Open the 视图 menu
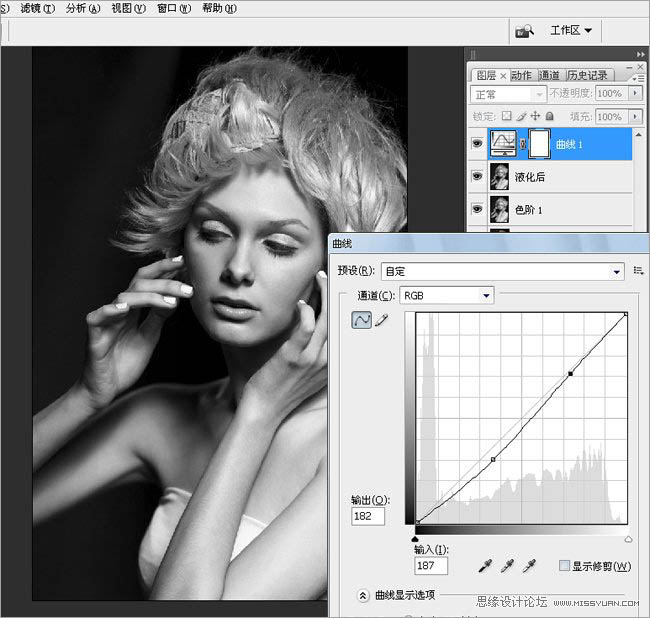 tap(125, 8)
